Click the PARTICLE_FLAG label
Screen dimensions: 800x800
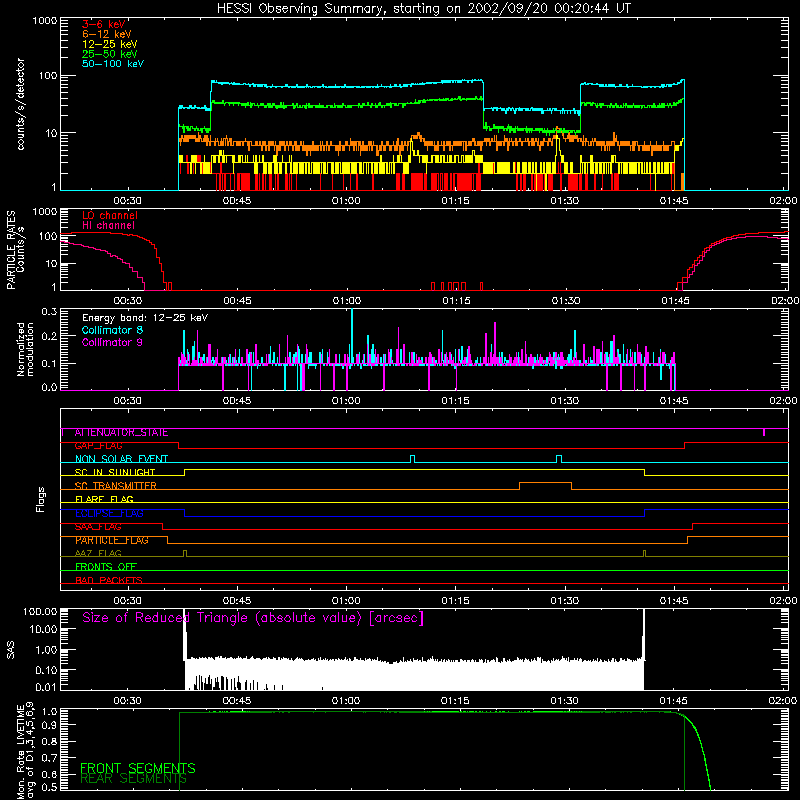coord(112,540)
